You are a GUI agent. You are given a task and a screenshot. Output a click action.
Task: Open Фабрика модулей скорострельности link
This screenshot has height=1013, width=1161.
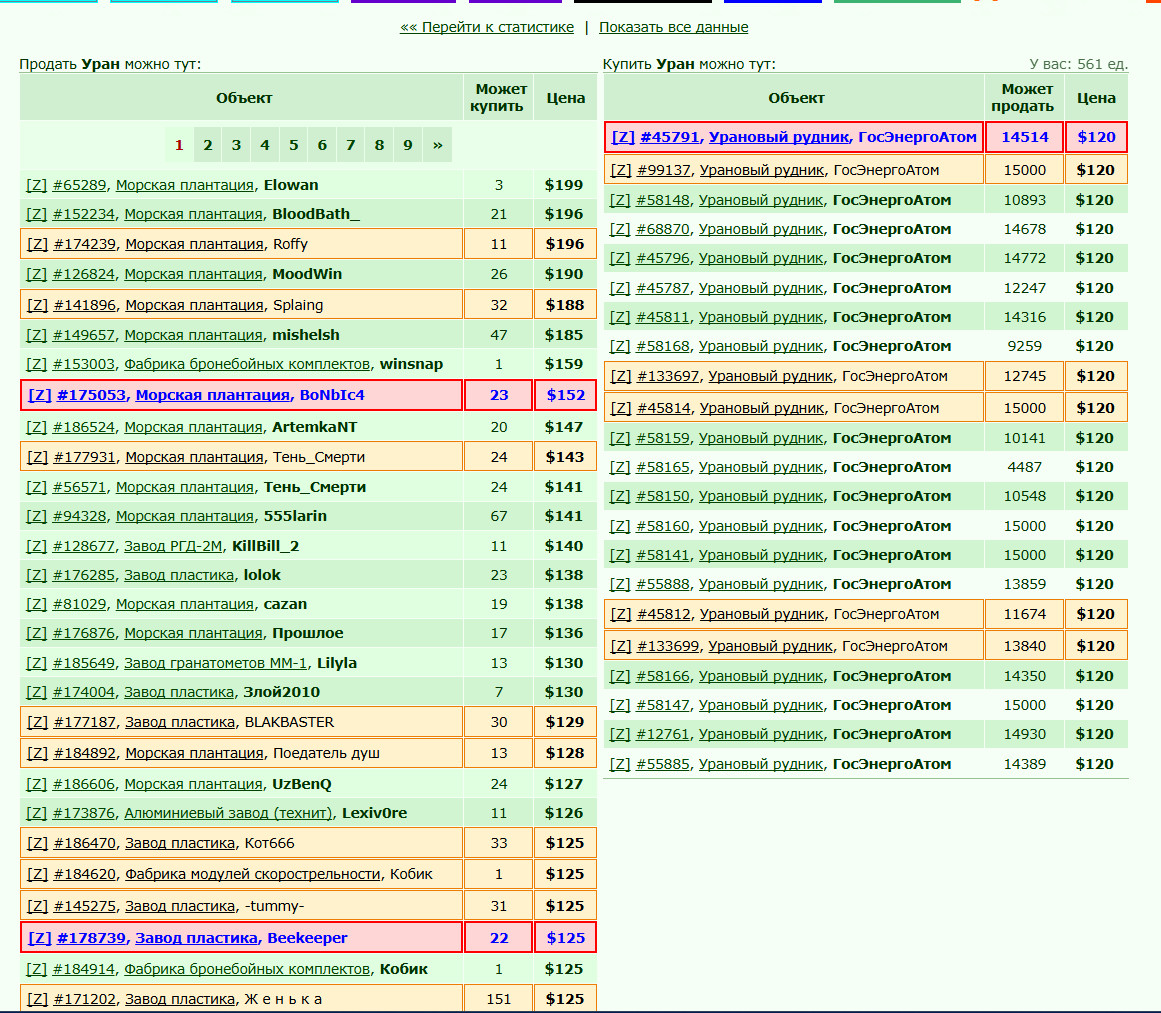252,875
